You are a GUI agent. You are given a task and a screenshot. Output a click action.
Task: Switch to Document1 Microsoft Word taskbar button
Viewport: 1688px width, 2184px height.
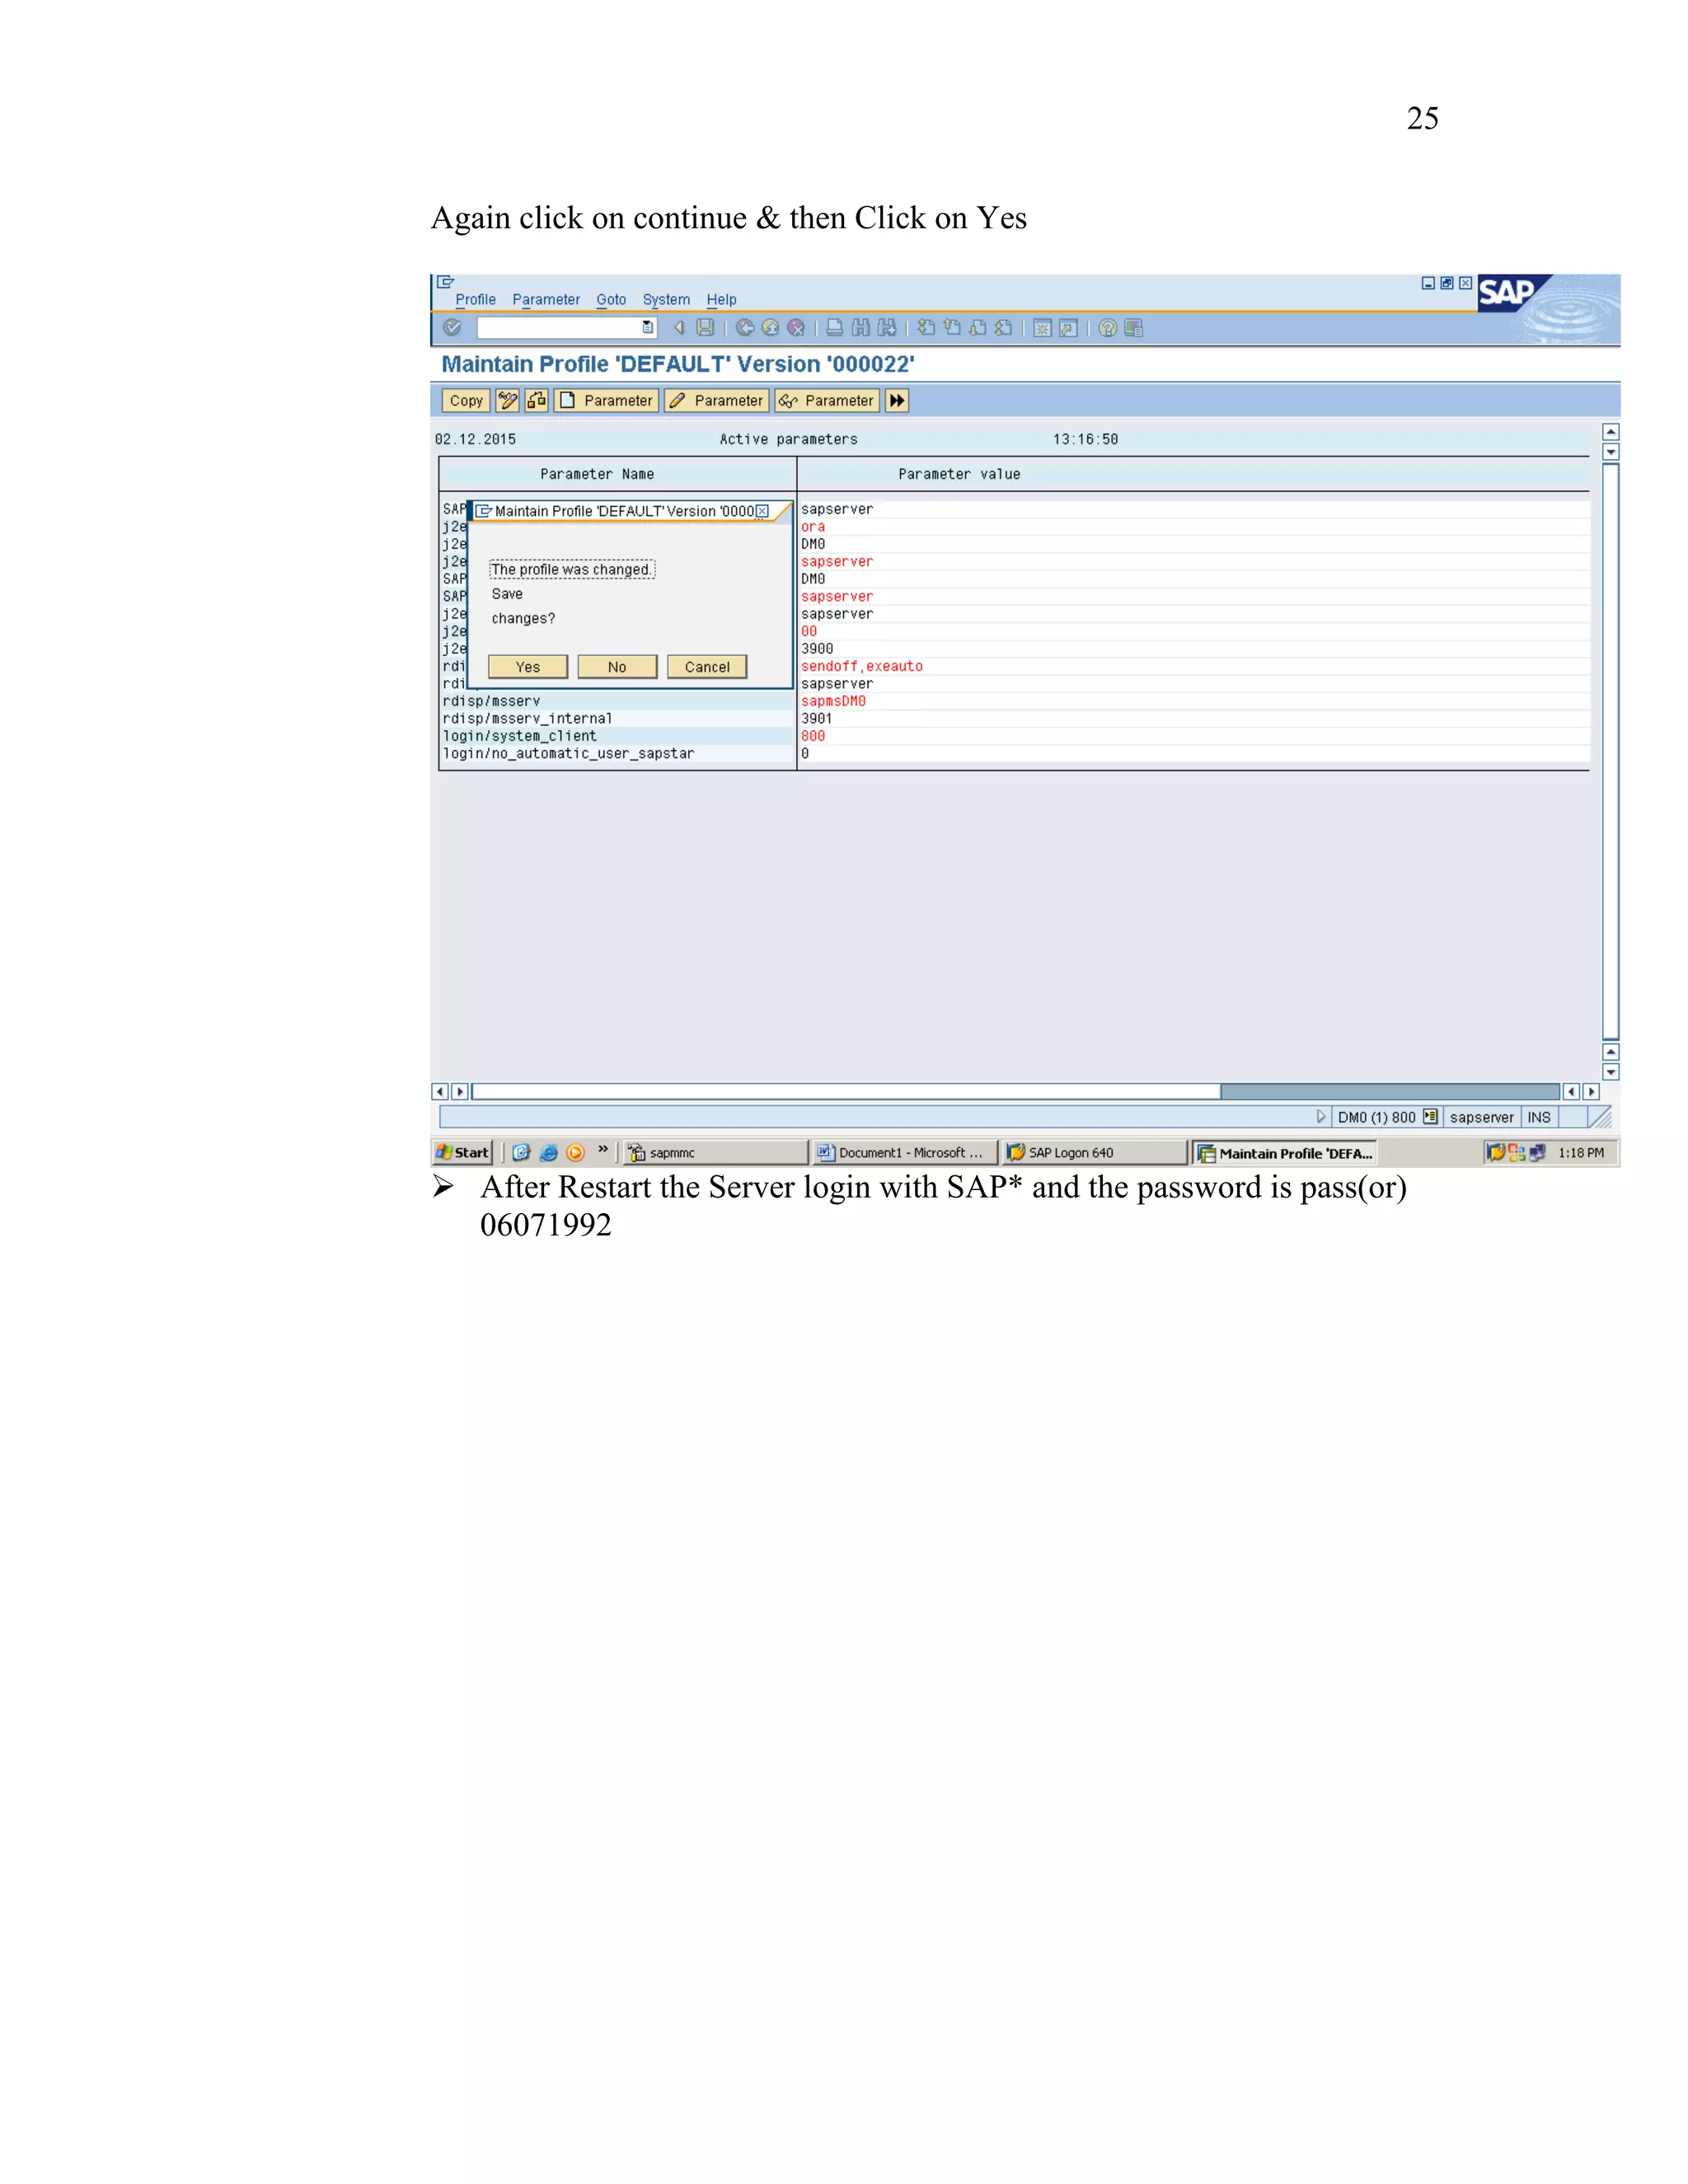905,1152
